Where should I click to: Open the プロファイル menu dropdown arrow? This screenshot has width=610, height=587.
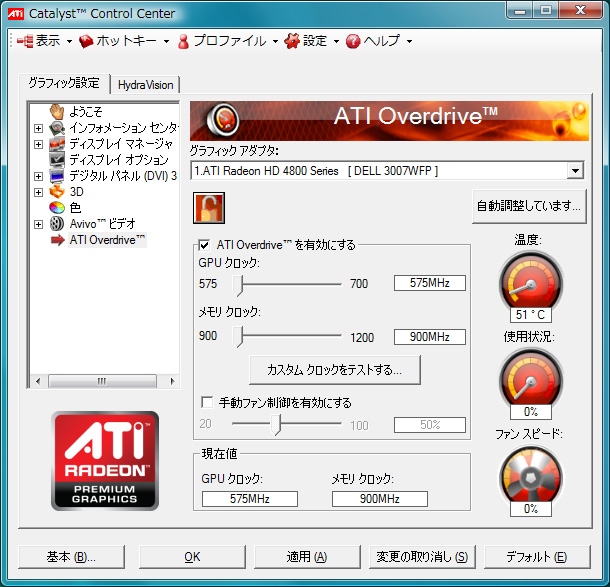click(x=275, y=41)
